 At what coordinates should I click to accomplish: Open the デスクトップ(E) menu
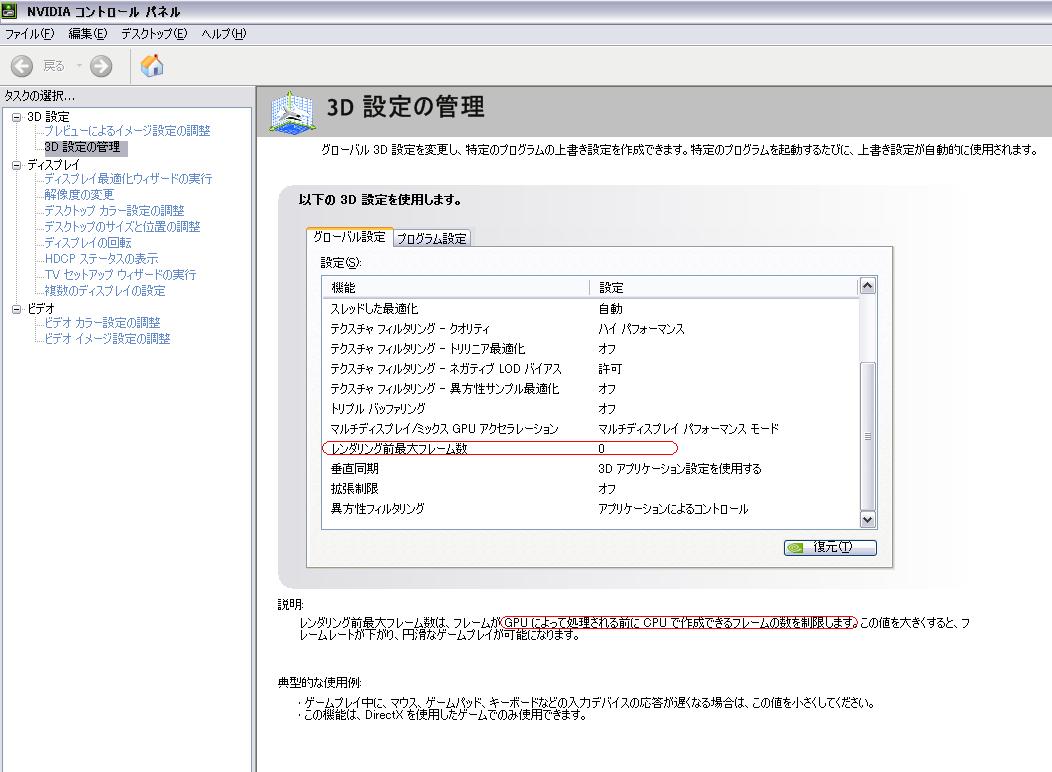pos(154,34)
